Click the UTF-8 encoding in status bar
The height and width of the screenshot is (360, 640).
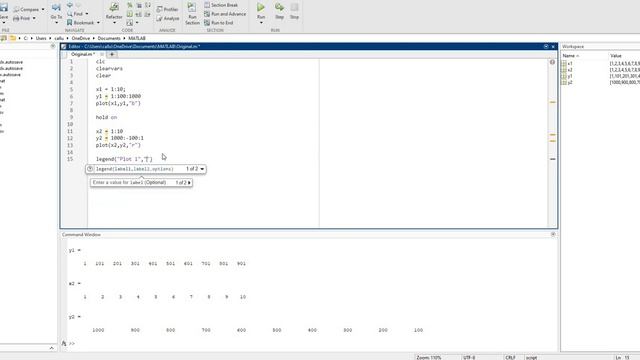tap(469, 358)
